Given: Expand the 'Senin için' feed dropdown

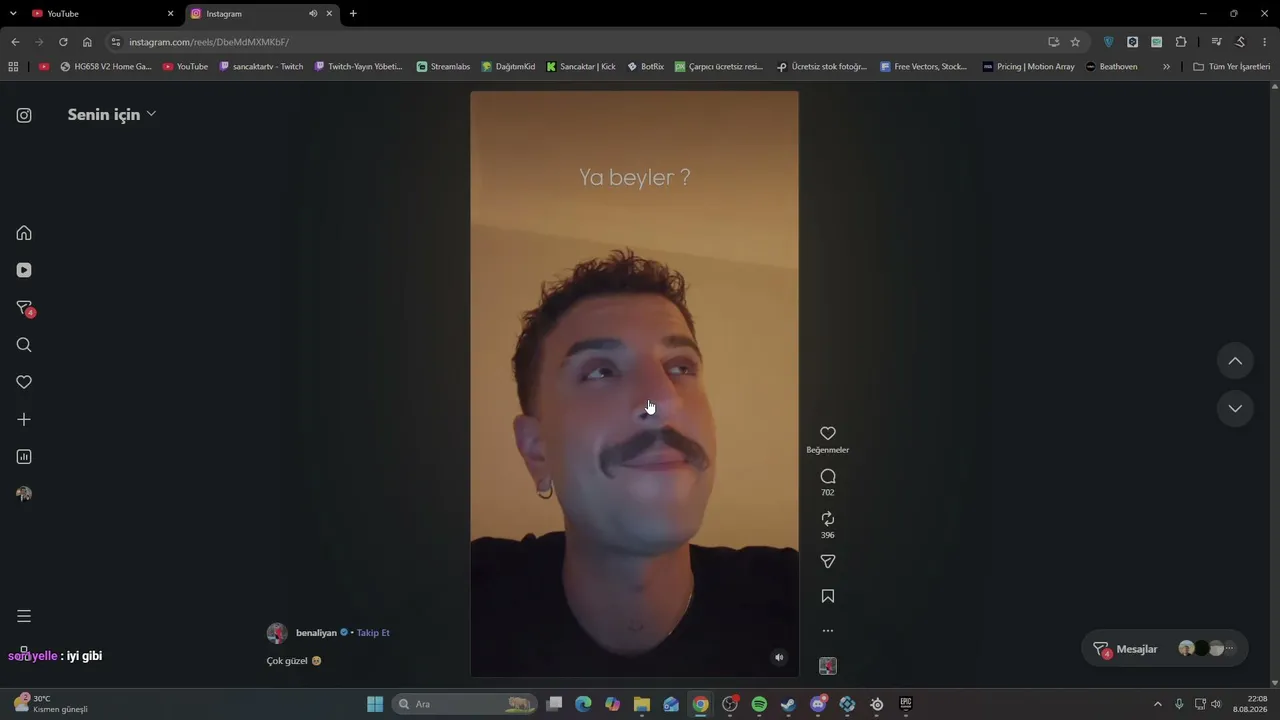Looking at the screenshot, I should click(111, 114).
